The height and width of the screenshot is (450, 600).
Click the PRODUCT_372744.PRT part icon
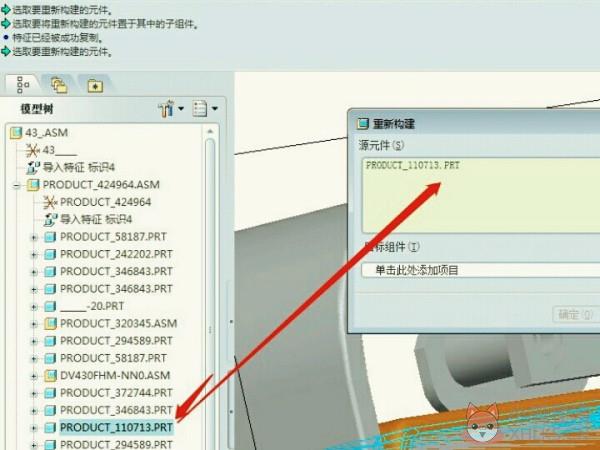pyautogui.click(x=50, y=393)
